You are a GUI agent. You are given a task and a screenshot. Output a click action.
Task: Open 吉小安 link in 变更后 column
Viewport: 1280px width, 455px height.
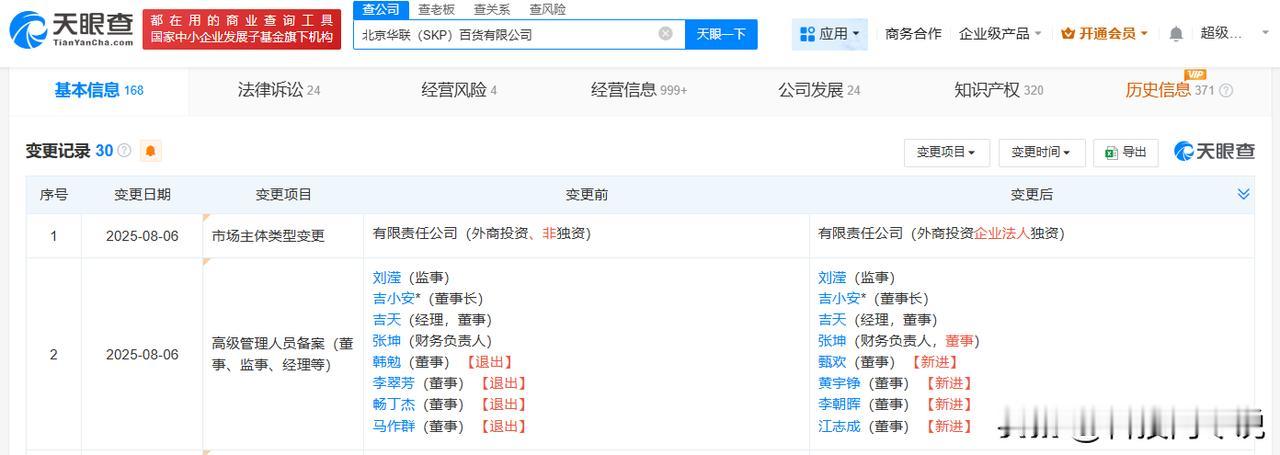click(839, 299)
